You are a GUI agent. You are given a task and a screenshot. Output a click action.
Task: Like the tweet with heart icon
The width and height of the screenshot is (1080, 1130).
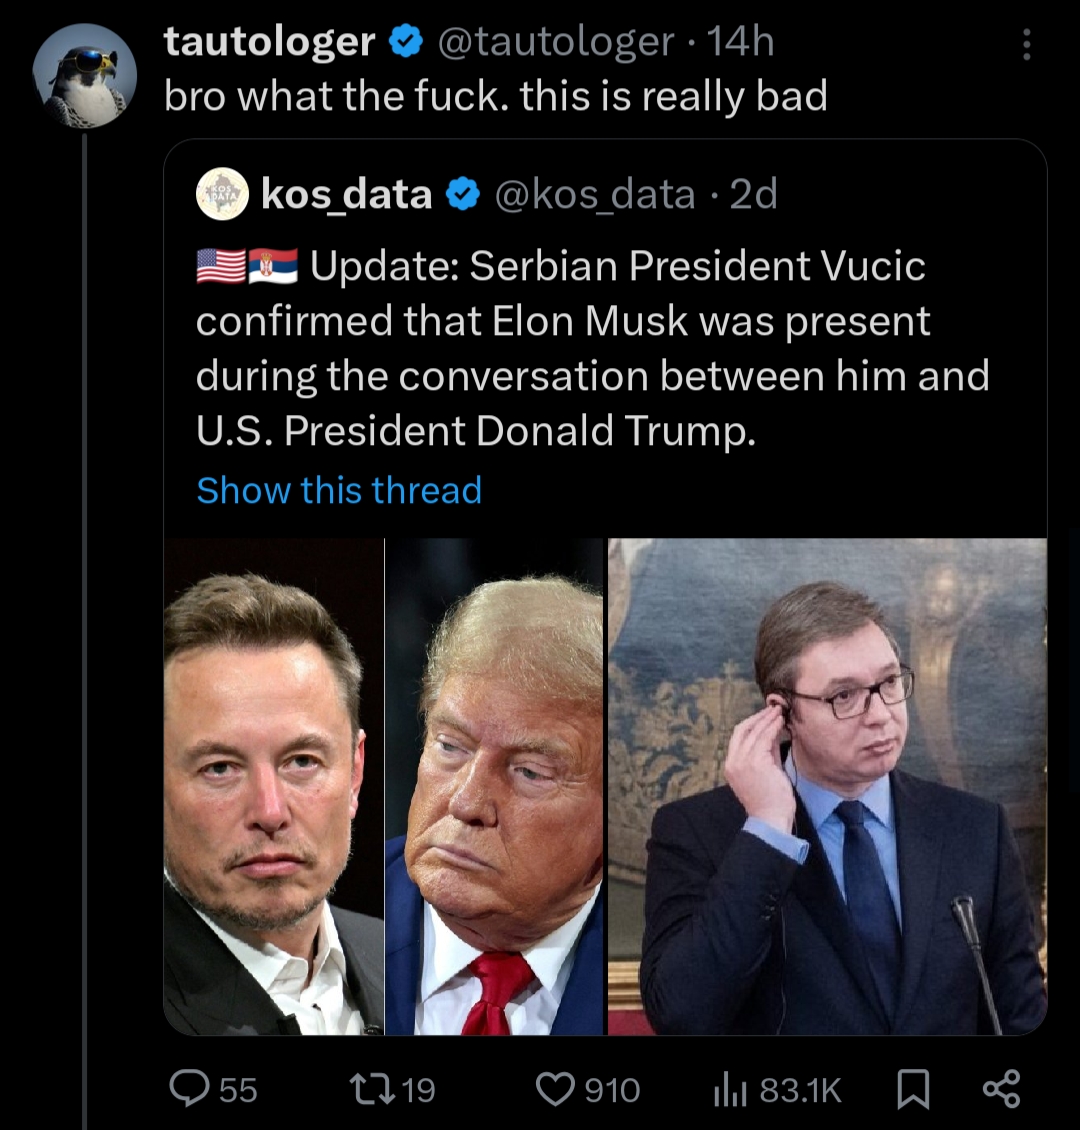pyautogui.click(x=556, y=1088)
